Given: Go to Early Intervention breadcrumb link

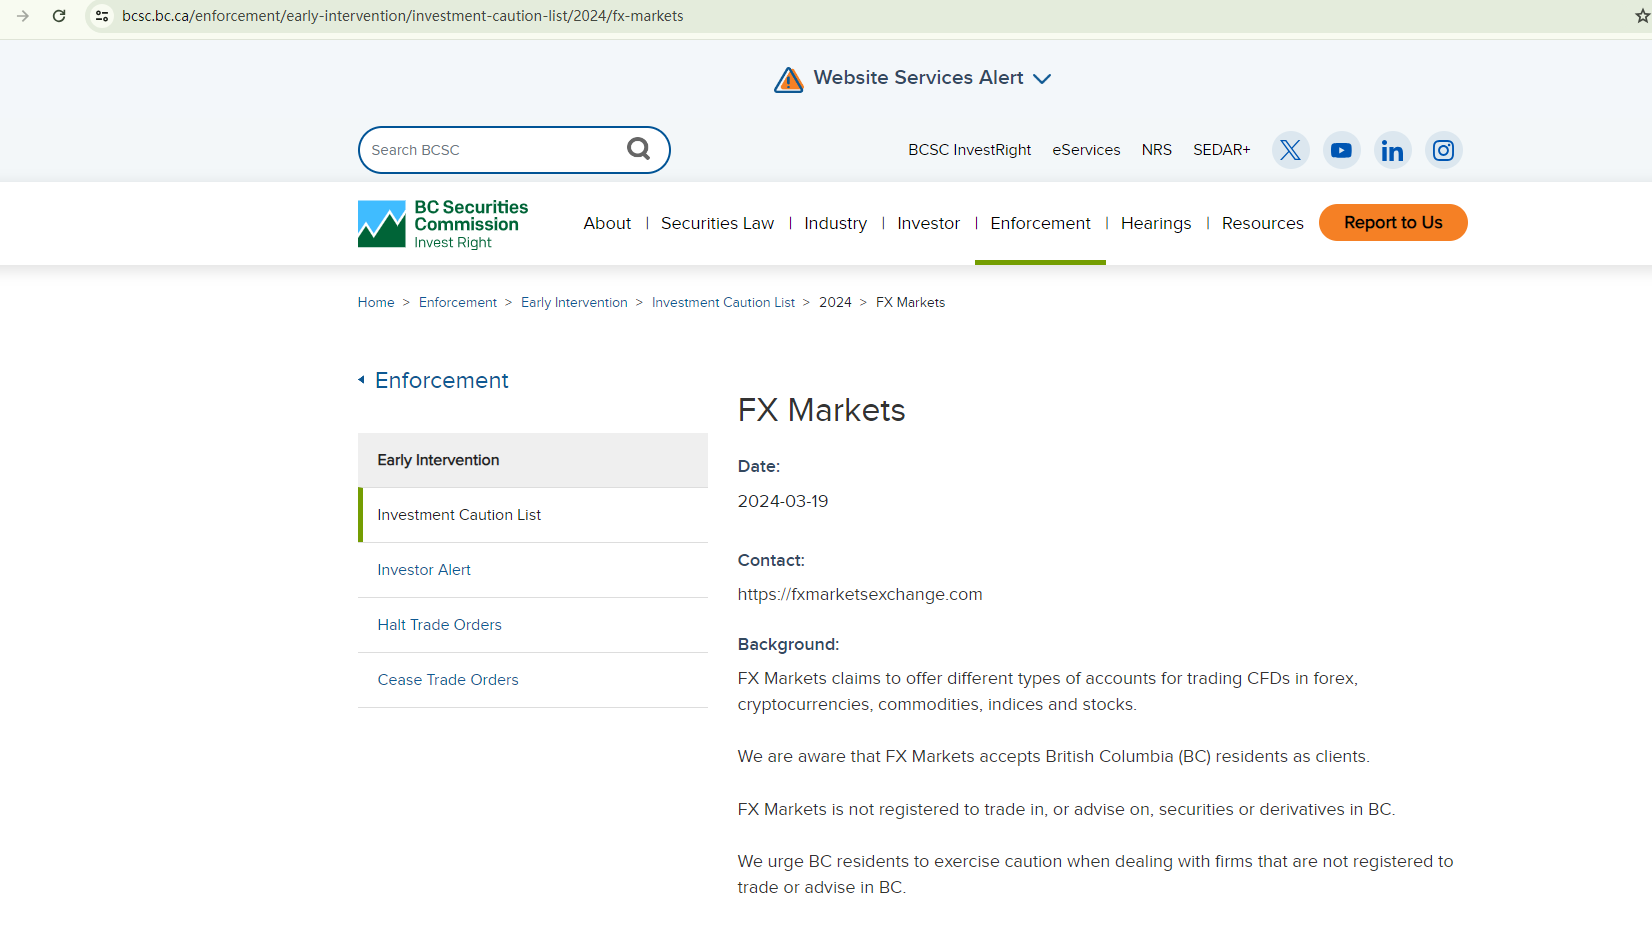Looking at the screenshot, I should tap(574, 302).
